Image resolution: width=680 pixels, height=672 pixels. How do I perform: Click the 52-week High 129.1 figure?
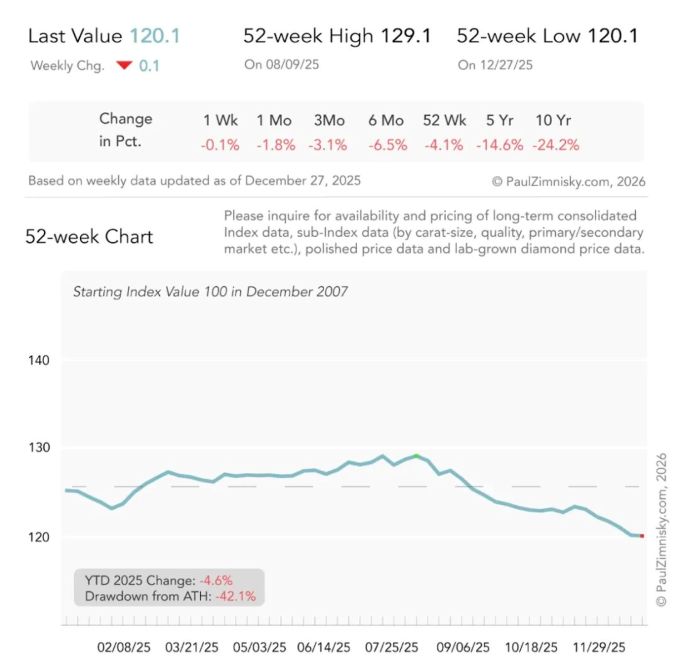405,37
